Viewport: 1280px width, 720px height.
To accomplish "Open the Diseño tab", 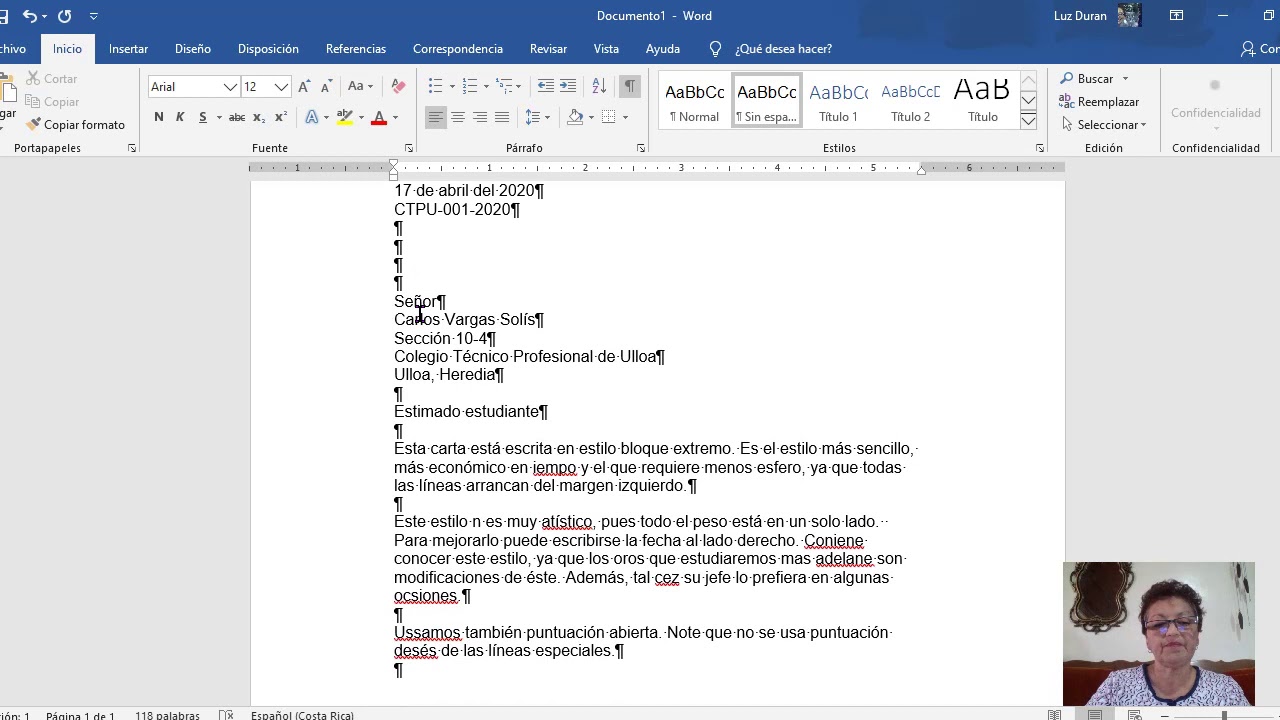I will [193, 49].
